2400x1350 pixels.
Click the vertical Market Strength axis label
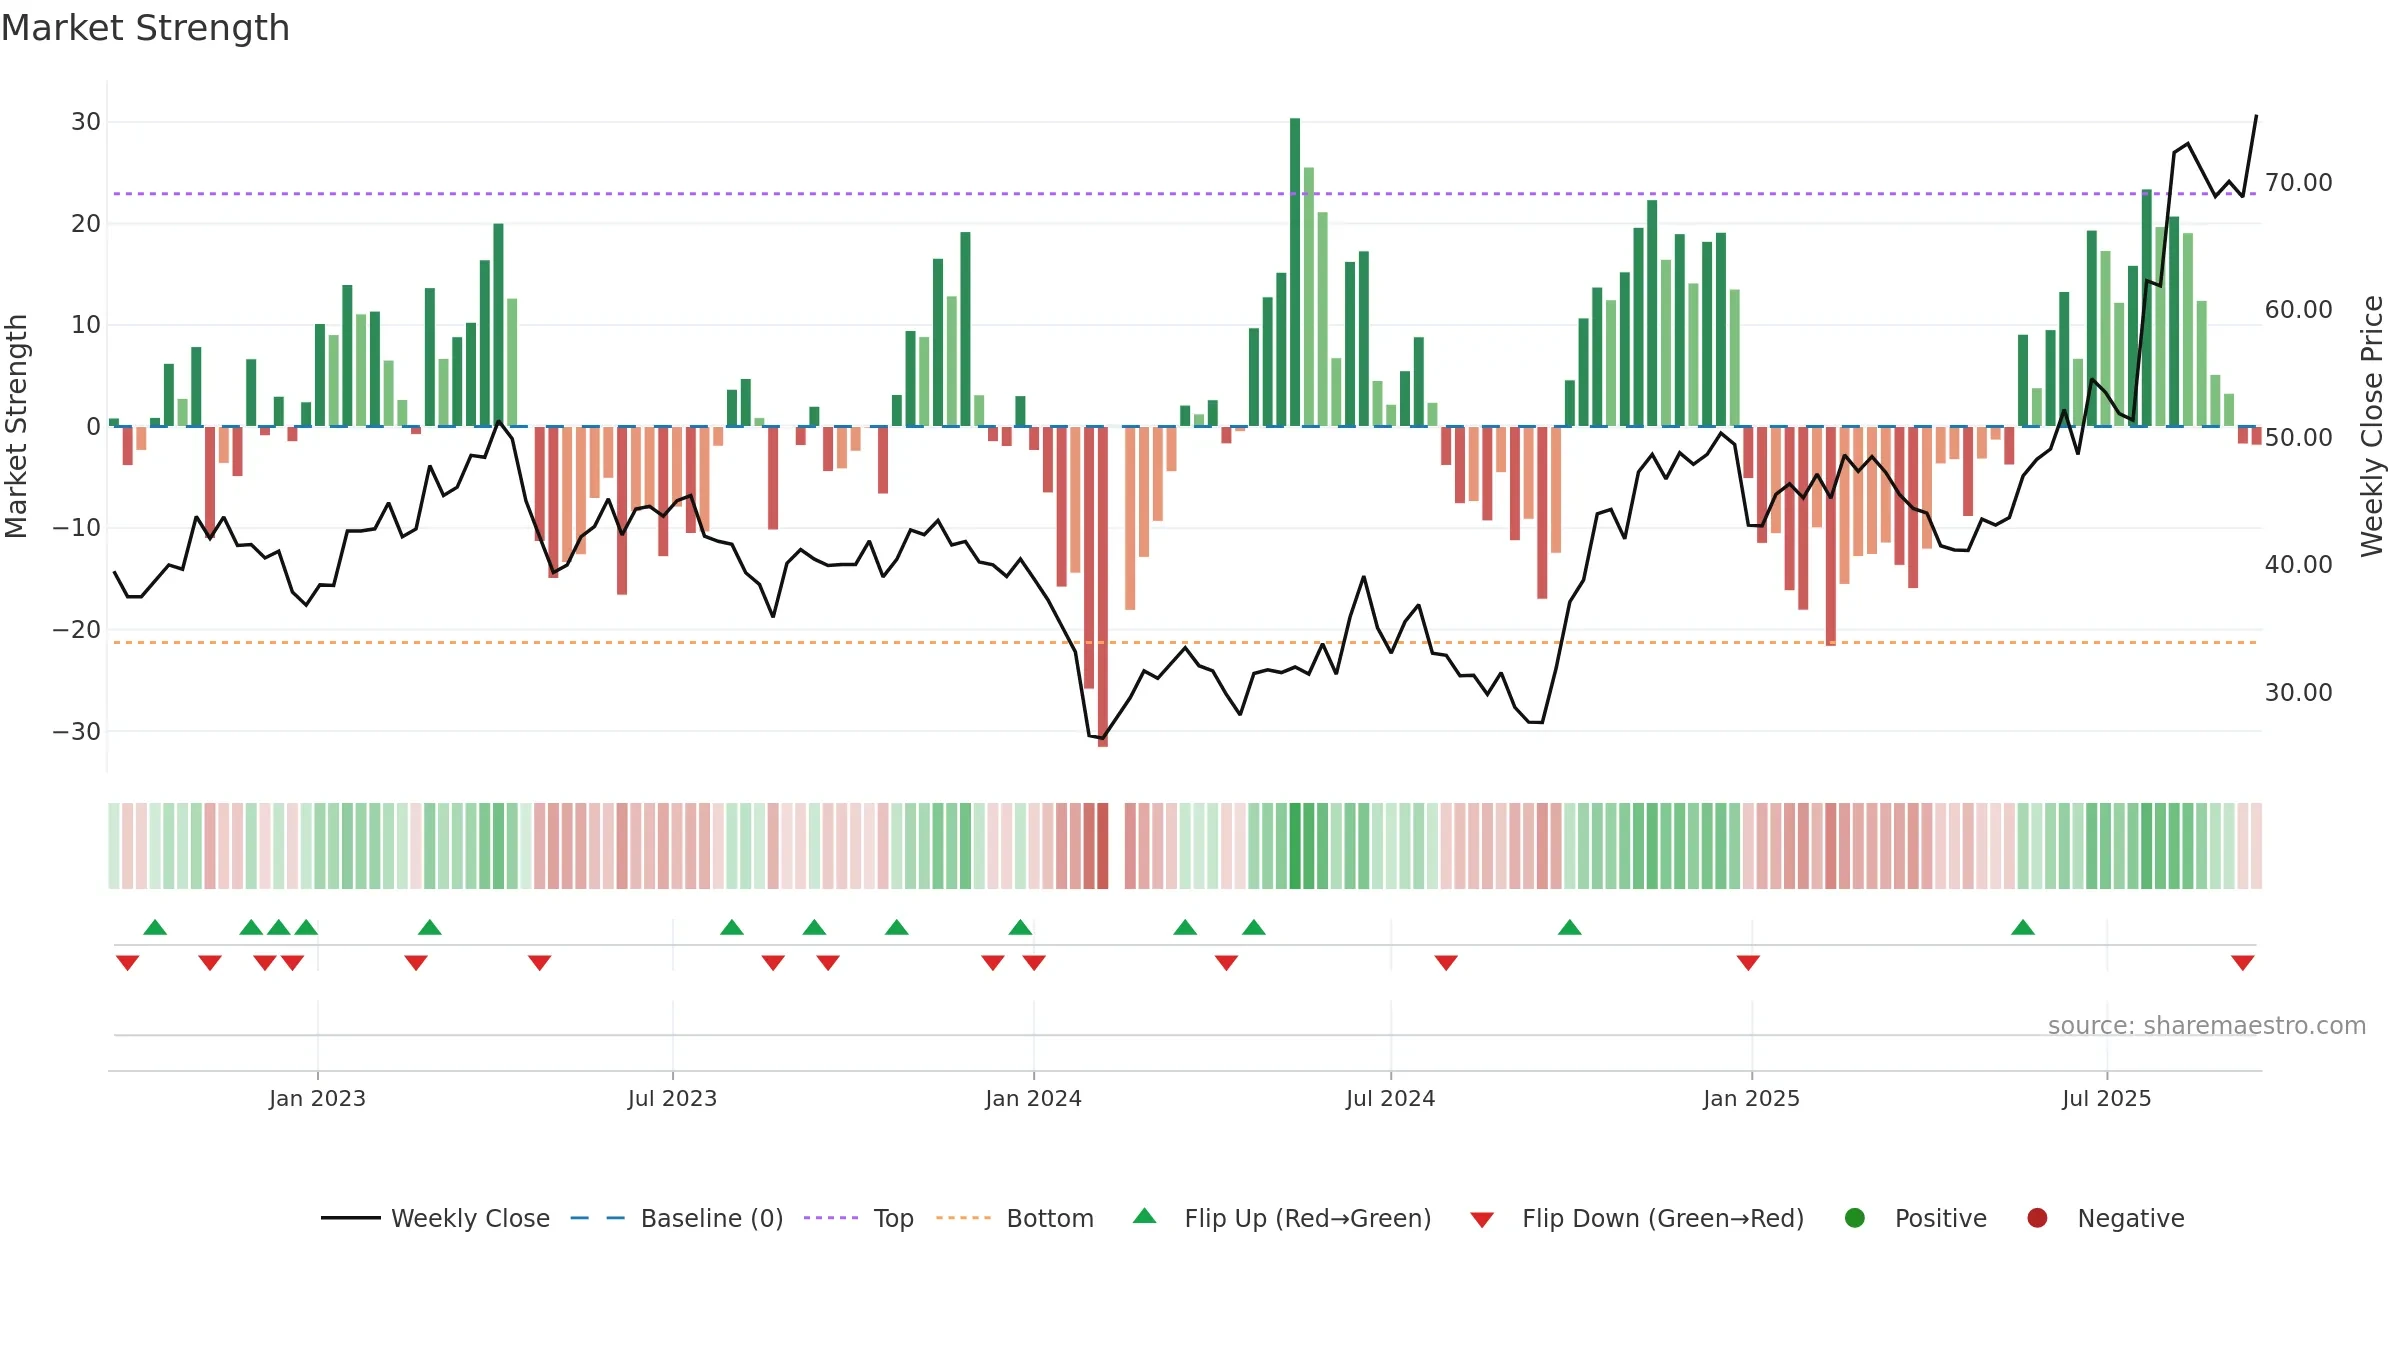(x=16, y=426)
